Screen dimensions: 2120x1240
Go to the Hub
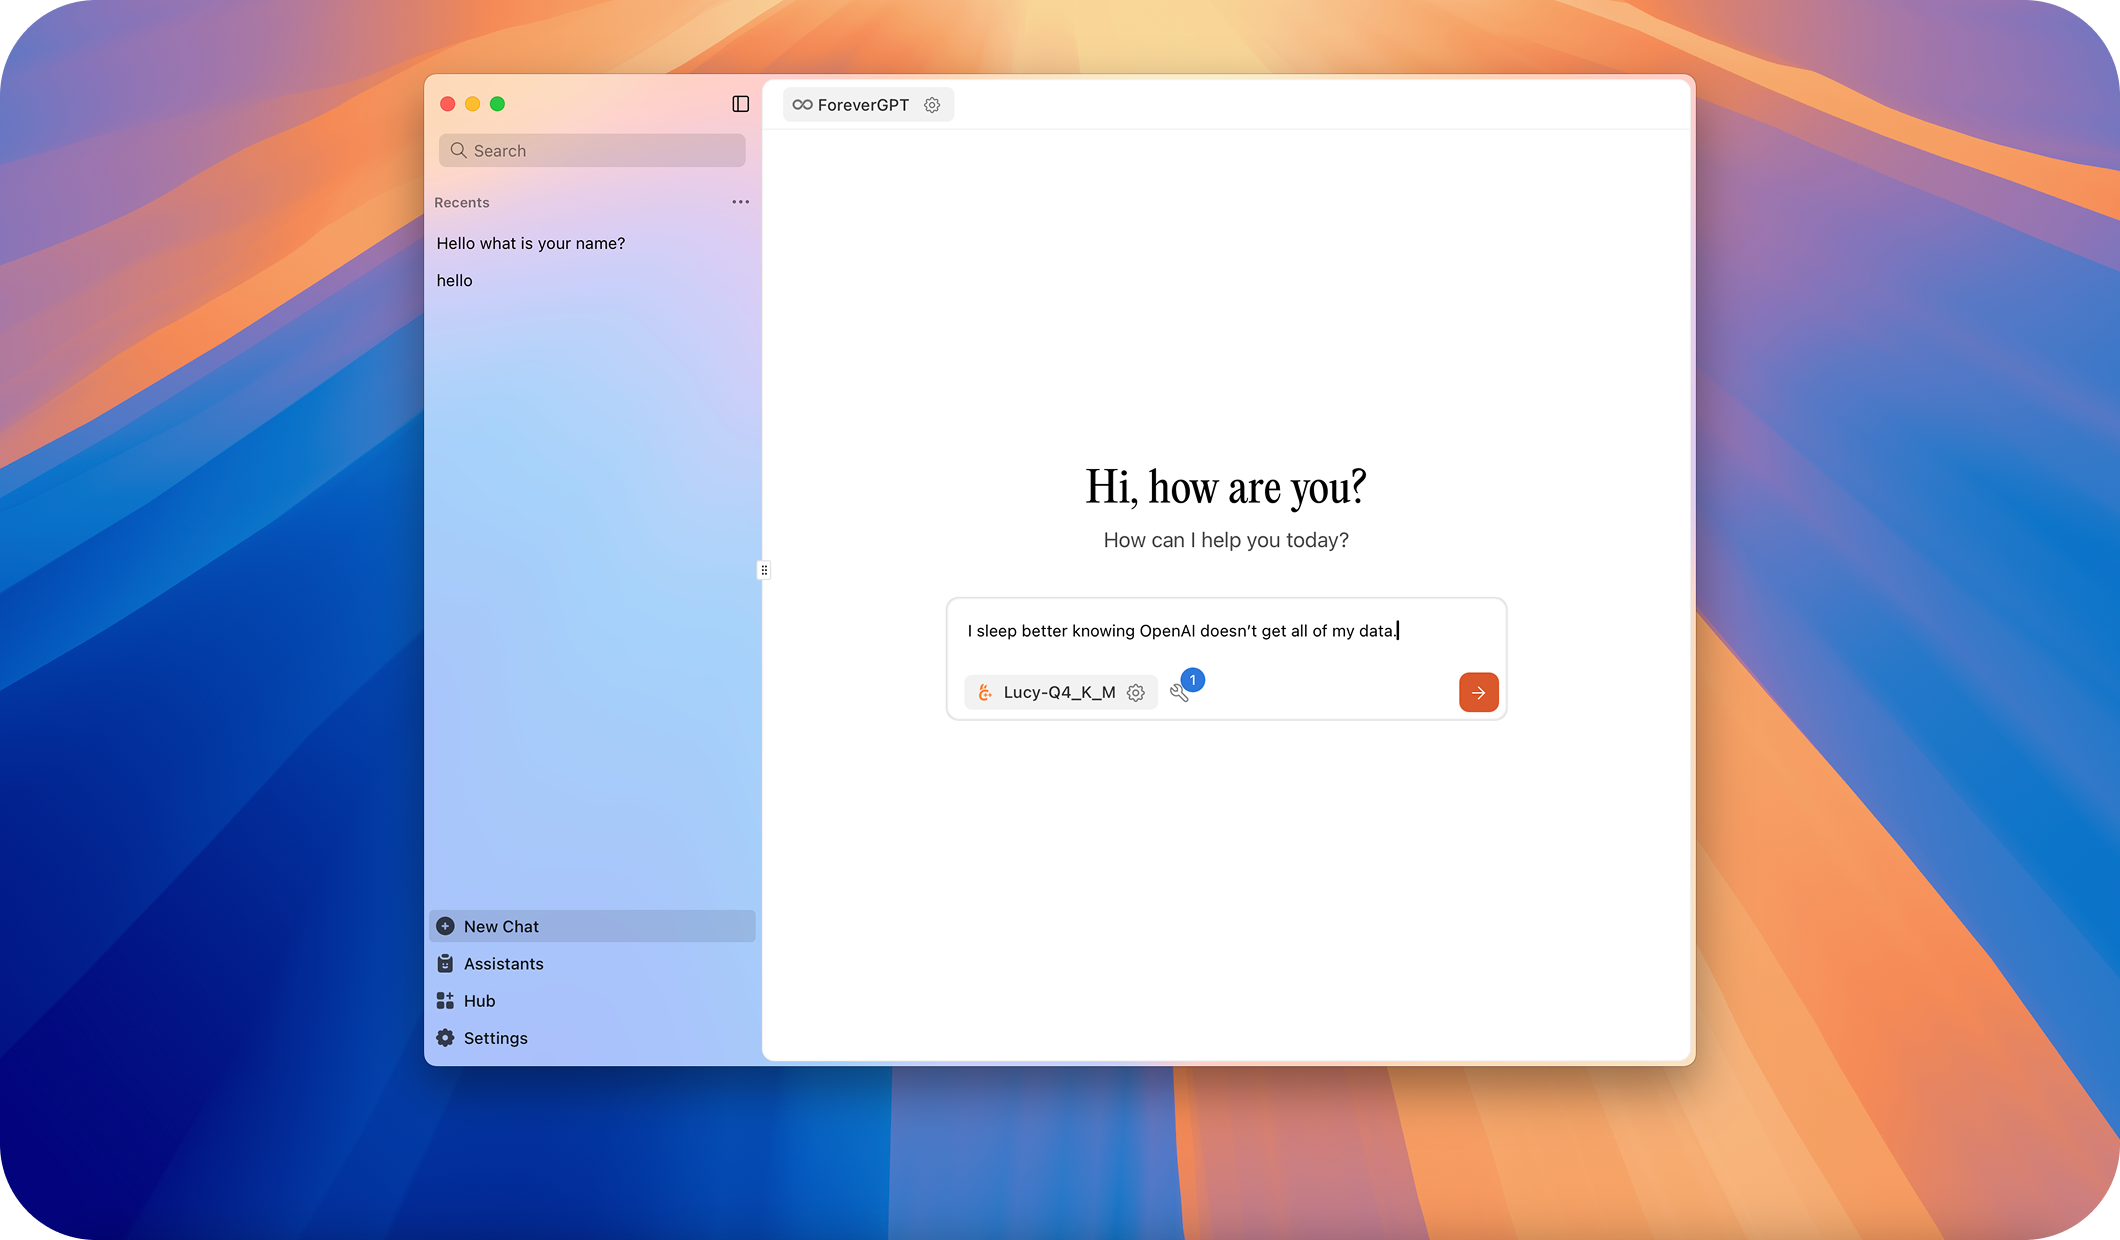[x=479, y=1001]
